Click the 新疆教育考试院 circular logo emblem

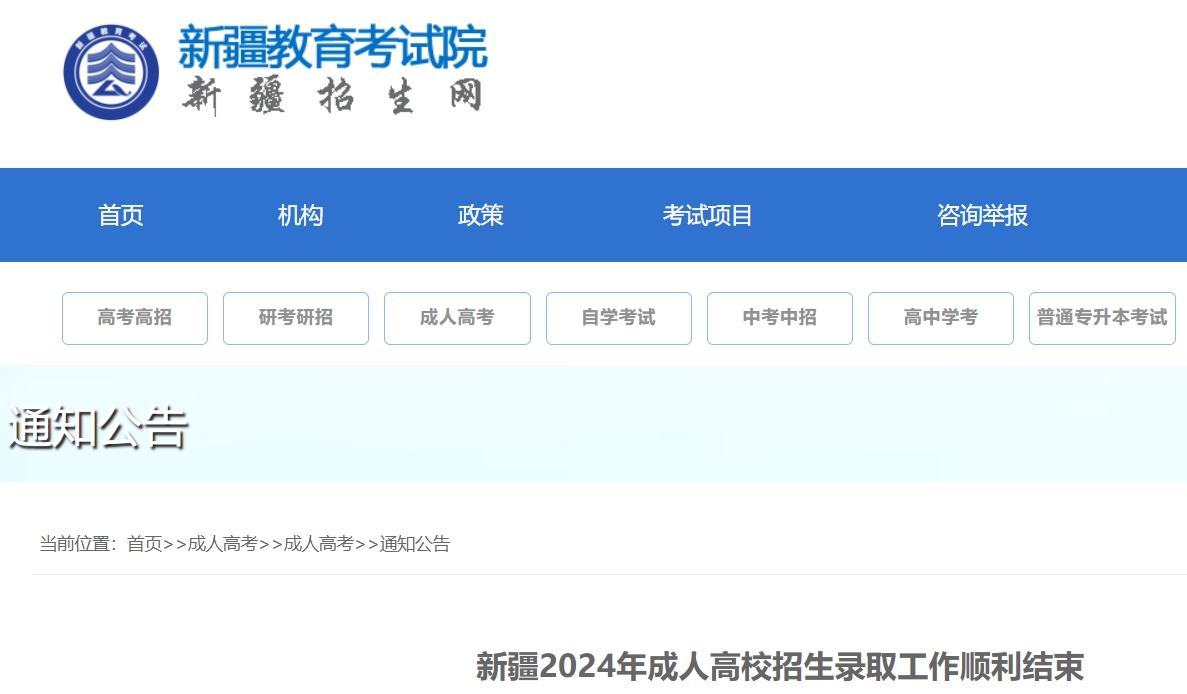[x=111, y=73]
